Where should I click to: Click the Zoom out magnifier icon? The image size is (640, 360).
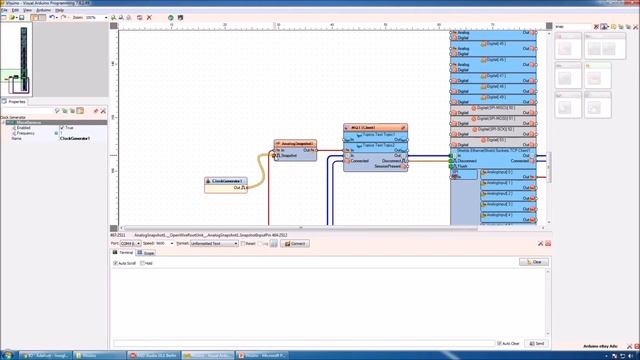point(121,18)
